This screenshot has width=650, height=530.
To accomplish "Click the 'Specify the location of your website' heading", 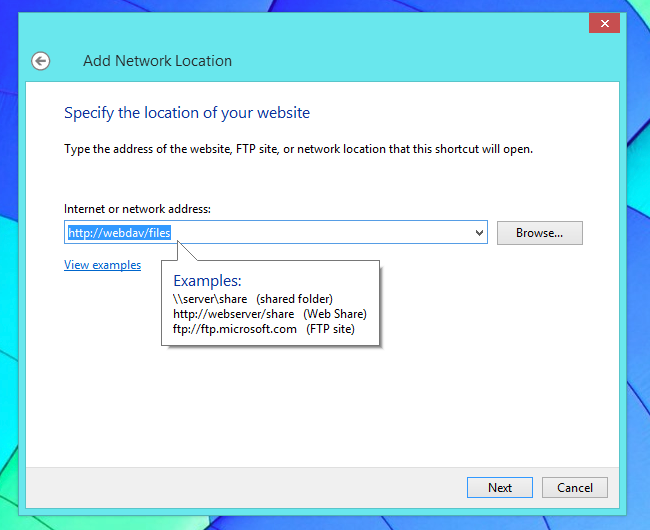I will coord(187,113).
